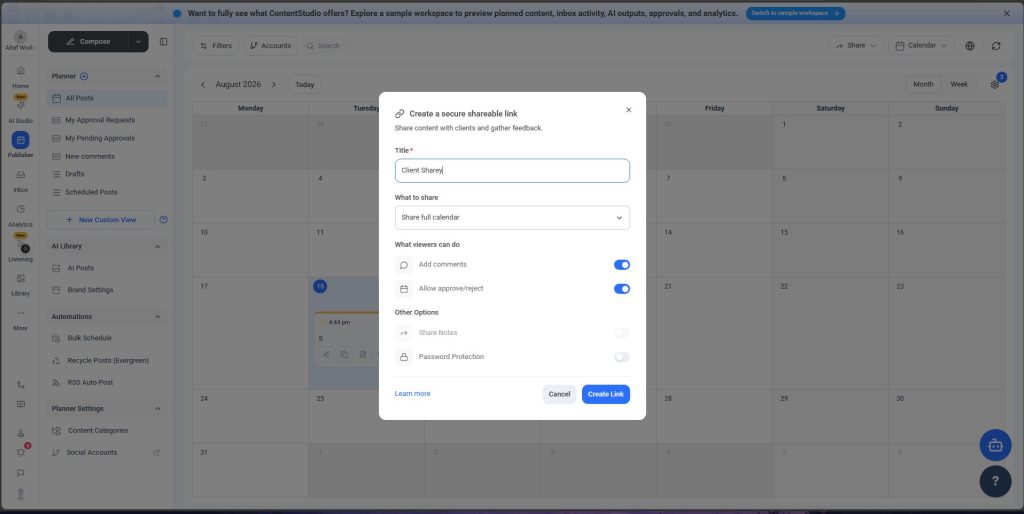The height and width of the screenshot is (514, 1024).
Task: Click the globe timezone icon
Action: (970, 46)
